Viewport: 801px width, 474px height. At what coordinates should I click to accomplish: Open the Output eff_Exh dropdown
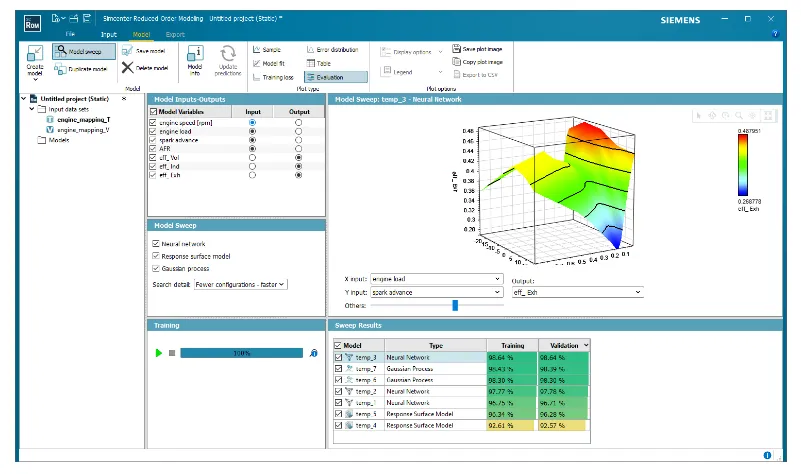[x=577, y=292]
